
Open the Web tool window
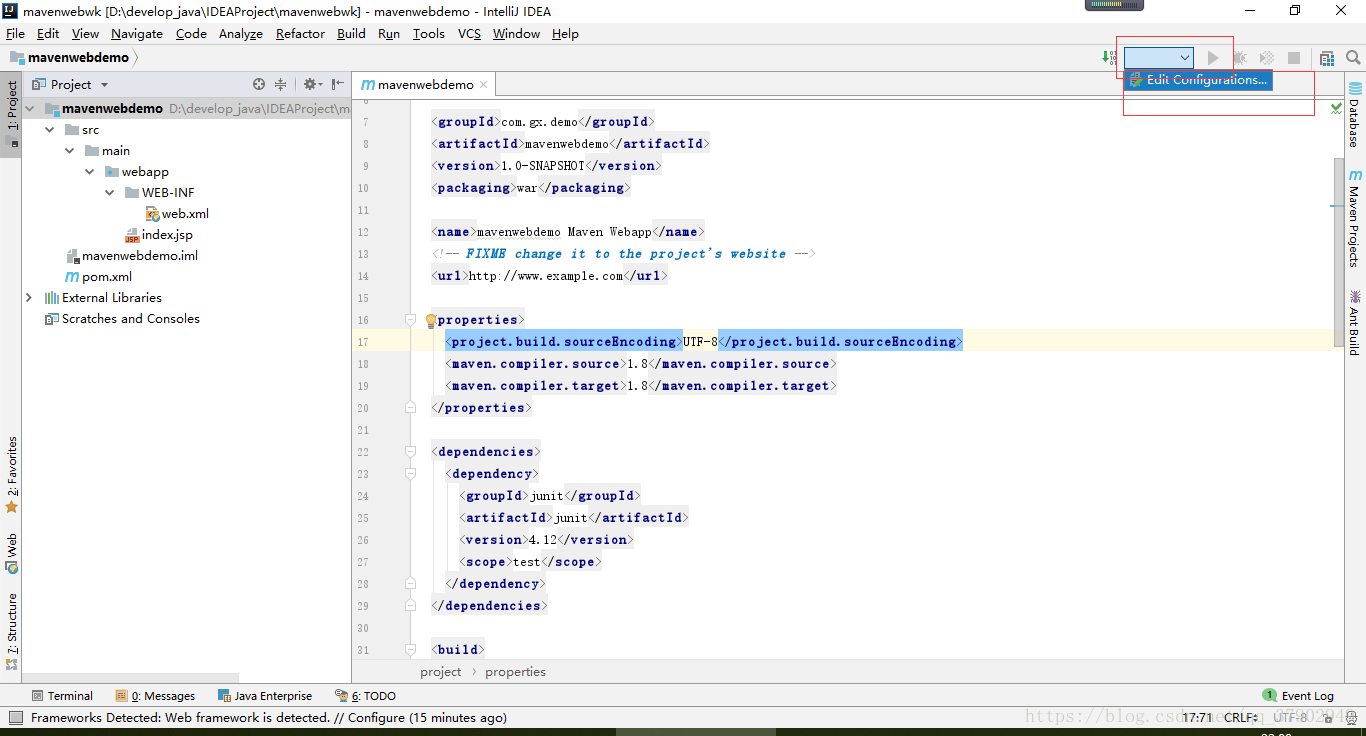point(12,553)
